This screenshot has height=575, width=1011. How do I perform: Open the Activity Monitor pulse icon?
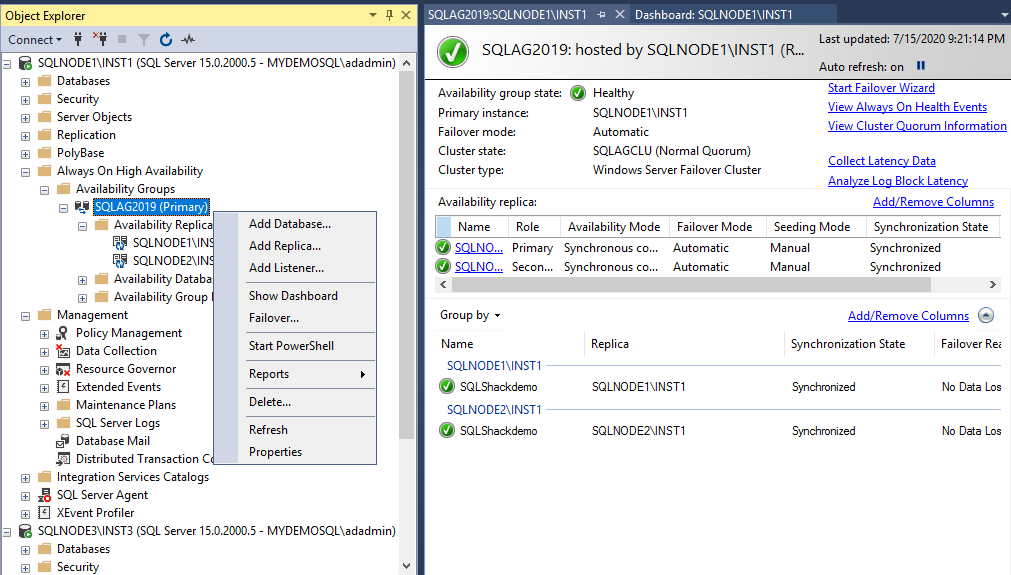188,39
